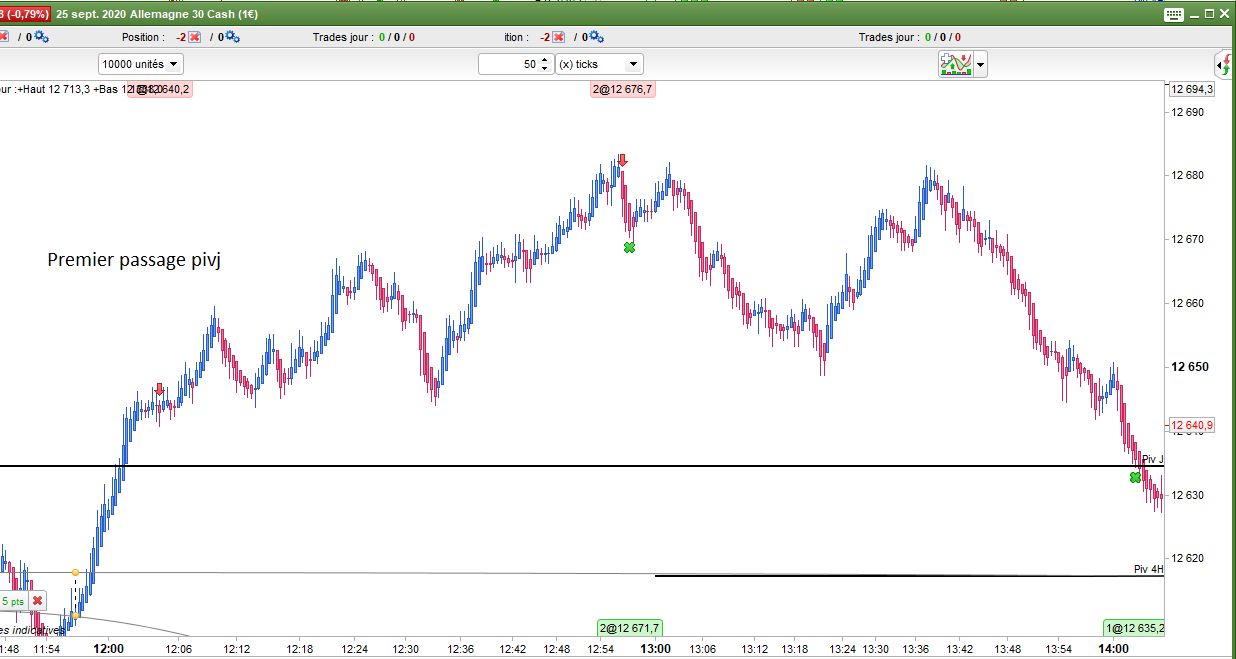Open the collapsed side panel with red-green arrows
This screenshot has height=659, width=1236.
(1225, 66)
